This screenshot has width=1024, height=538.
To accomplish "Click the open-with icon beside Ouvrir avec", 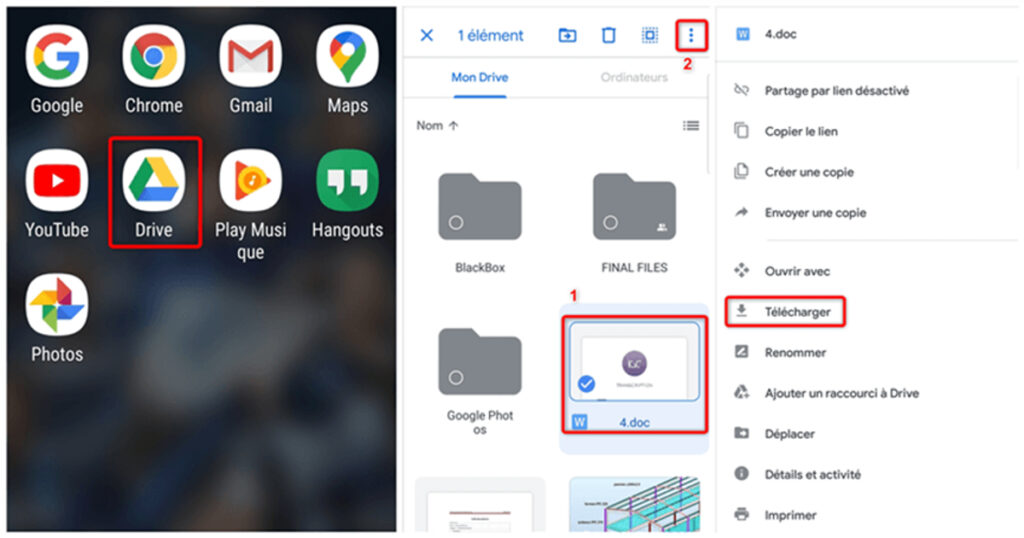I will tap(741, 270).
